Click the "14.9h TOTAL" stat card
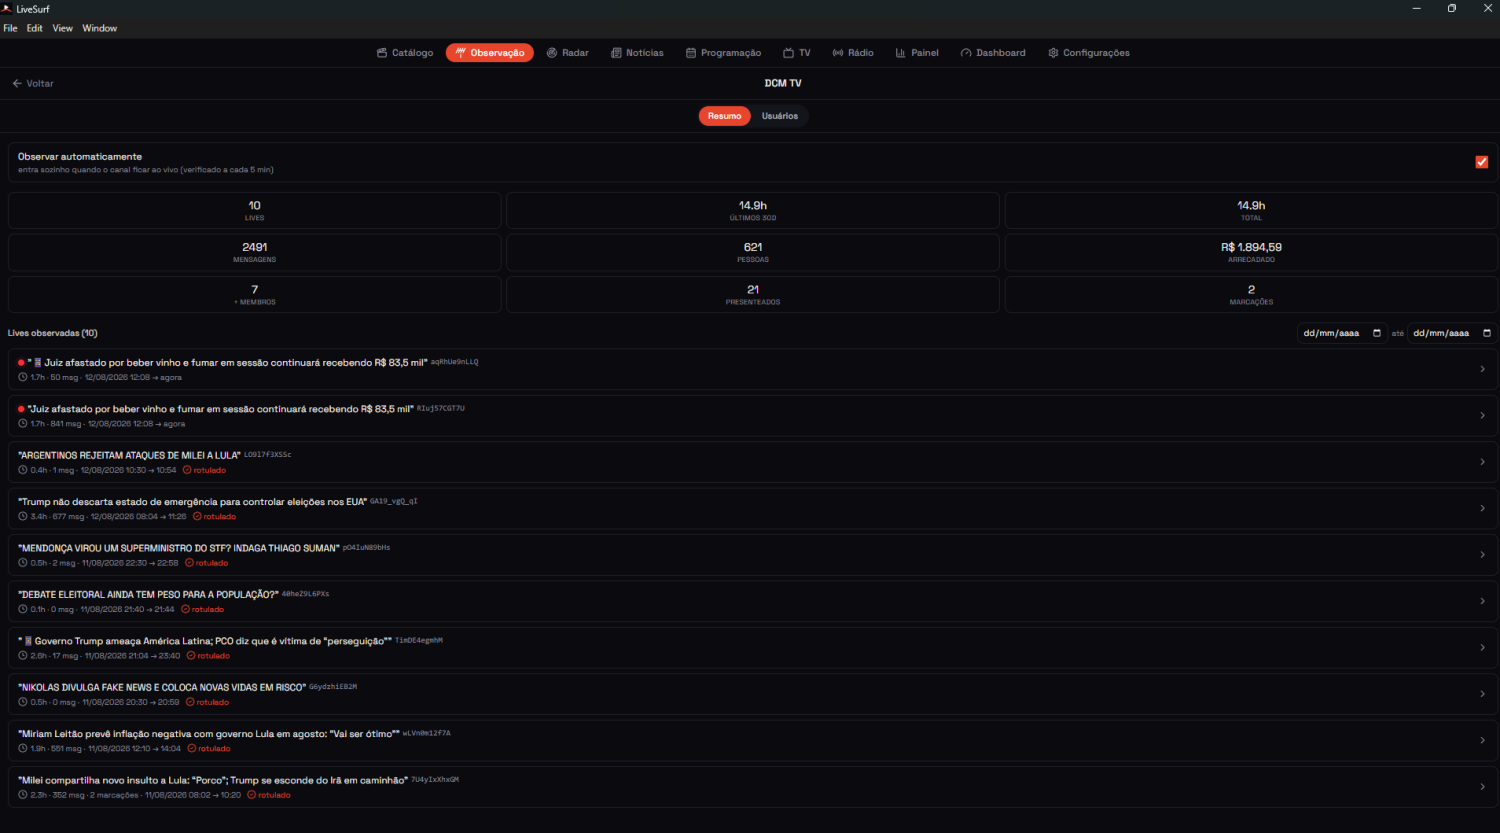Viewport: 1500px width, 833px height. pyautogui.click(x=1251, y=211)
